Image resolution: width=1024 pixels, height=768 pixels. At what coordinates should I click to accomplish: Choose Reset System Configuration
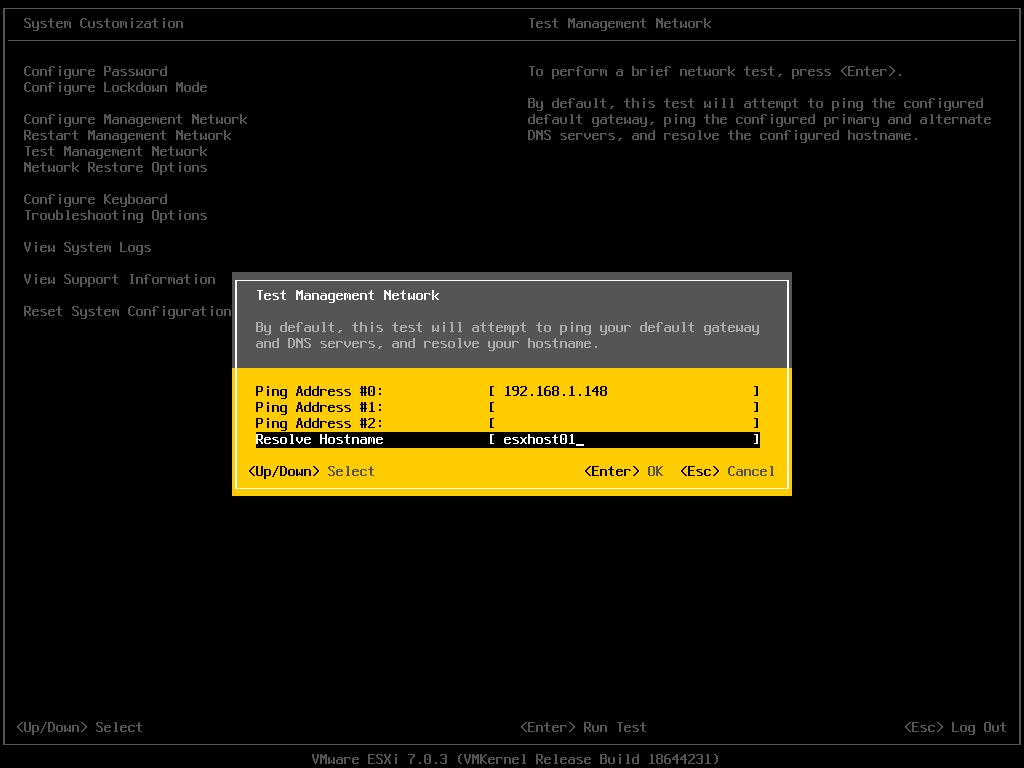[127, 312]
